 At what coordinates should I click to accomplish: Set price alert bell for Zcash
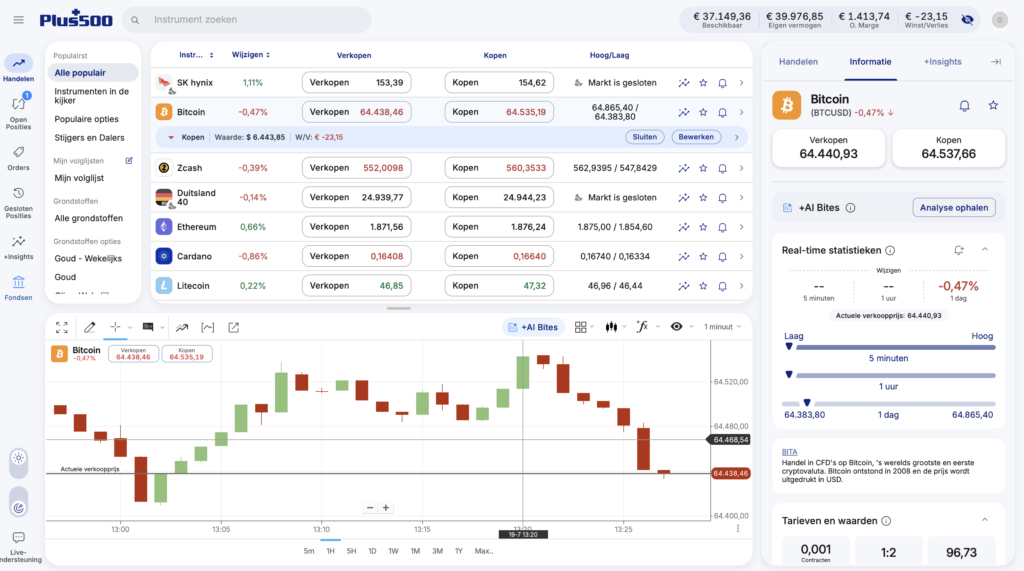point(722,169)
